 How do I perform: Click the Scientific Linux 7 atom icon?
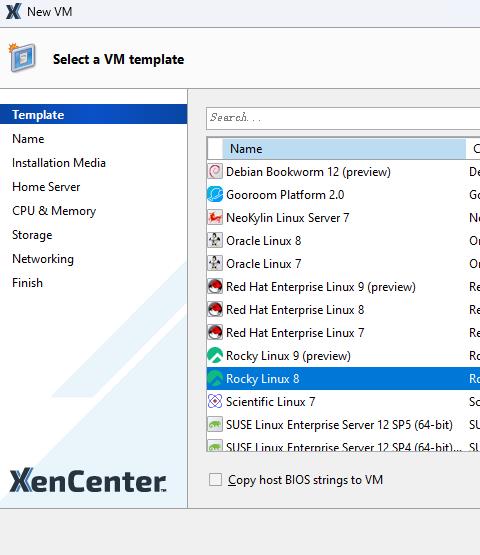coord(215,401)
